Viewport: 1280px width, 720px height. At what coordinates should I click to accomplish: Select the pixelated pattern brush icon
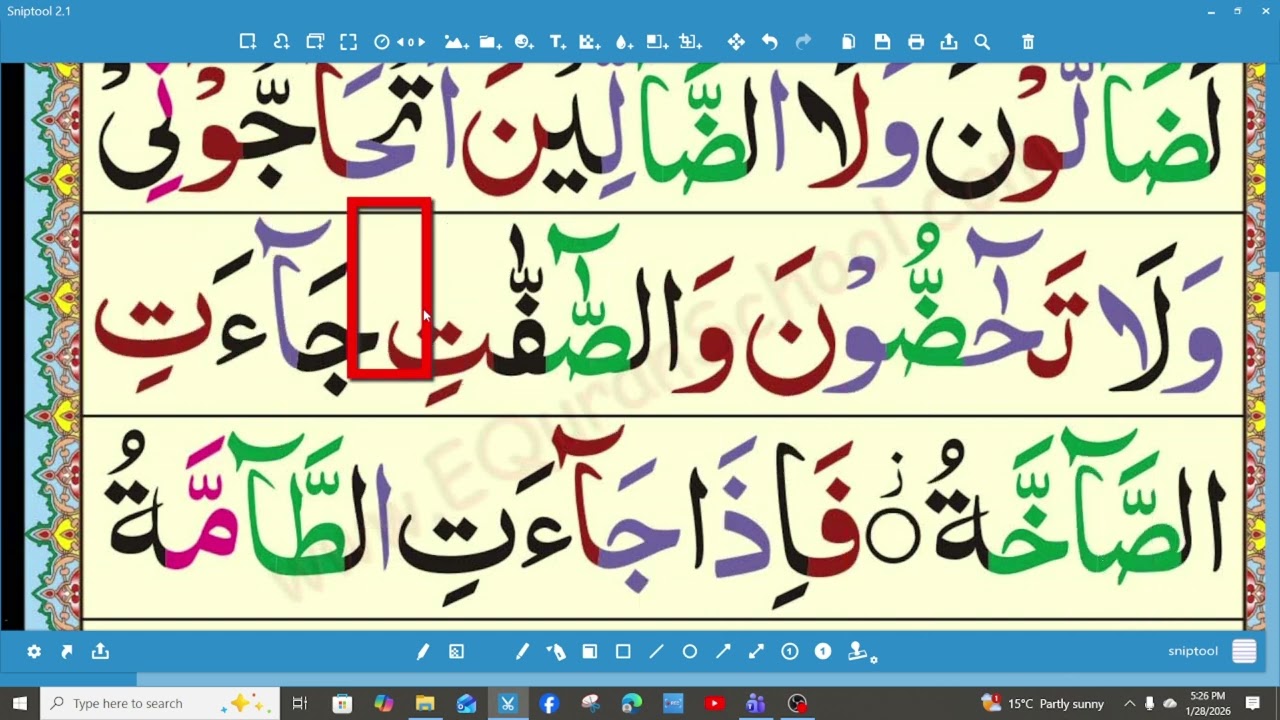coord(456,652)
